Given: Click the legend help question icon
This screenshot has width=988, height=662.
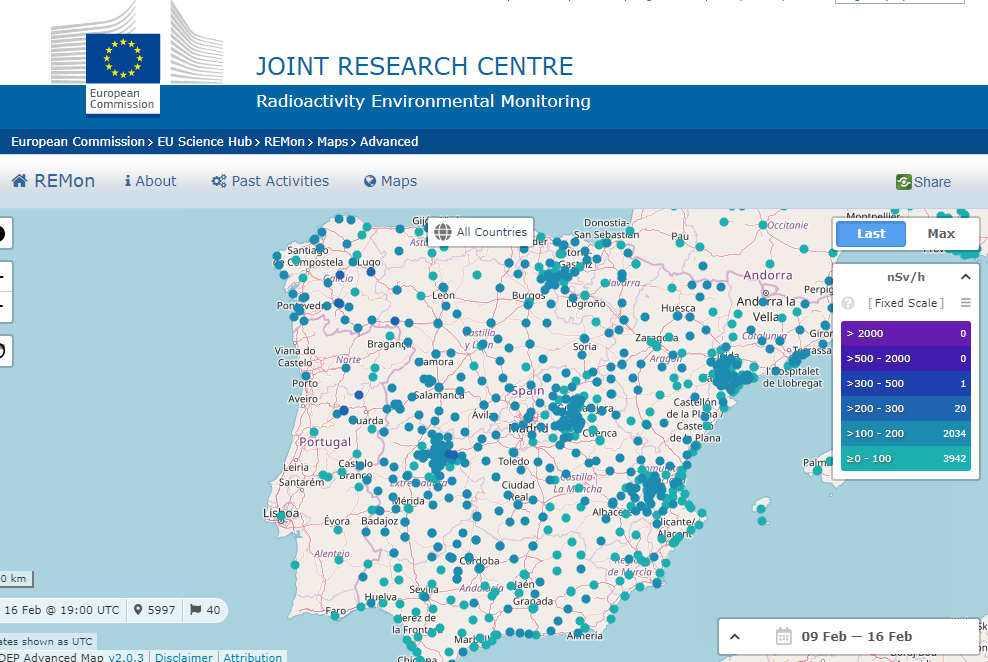Looking at the screenshot, I should (848, 303).
